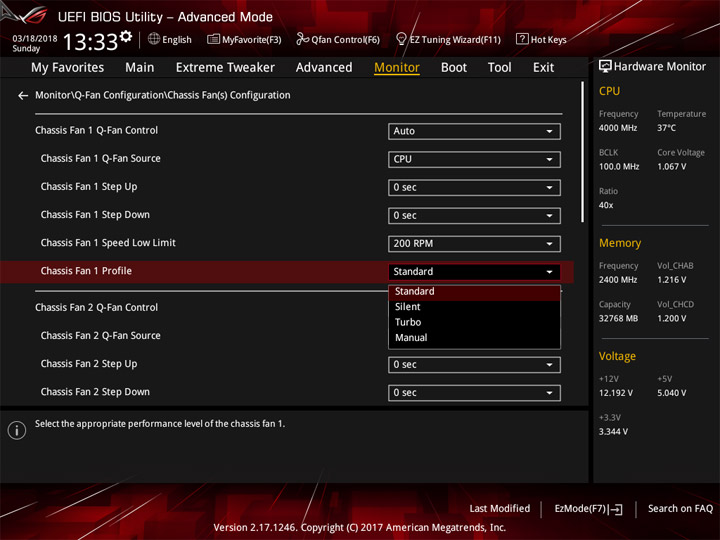Click +3.3V value 3.344 V
This screenshot has width=720, height=540.
click(613, 432)
